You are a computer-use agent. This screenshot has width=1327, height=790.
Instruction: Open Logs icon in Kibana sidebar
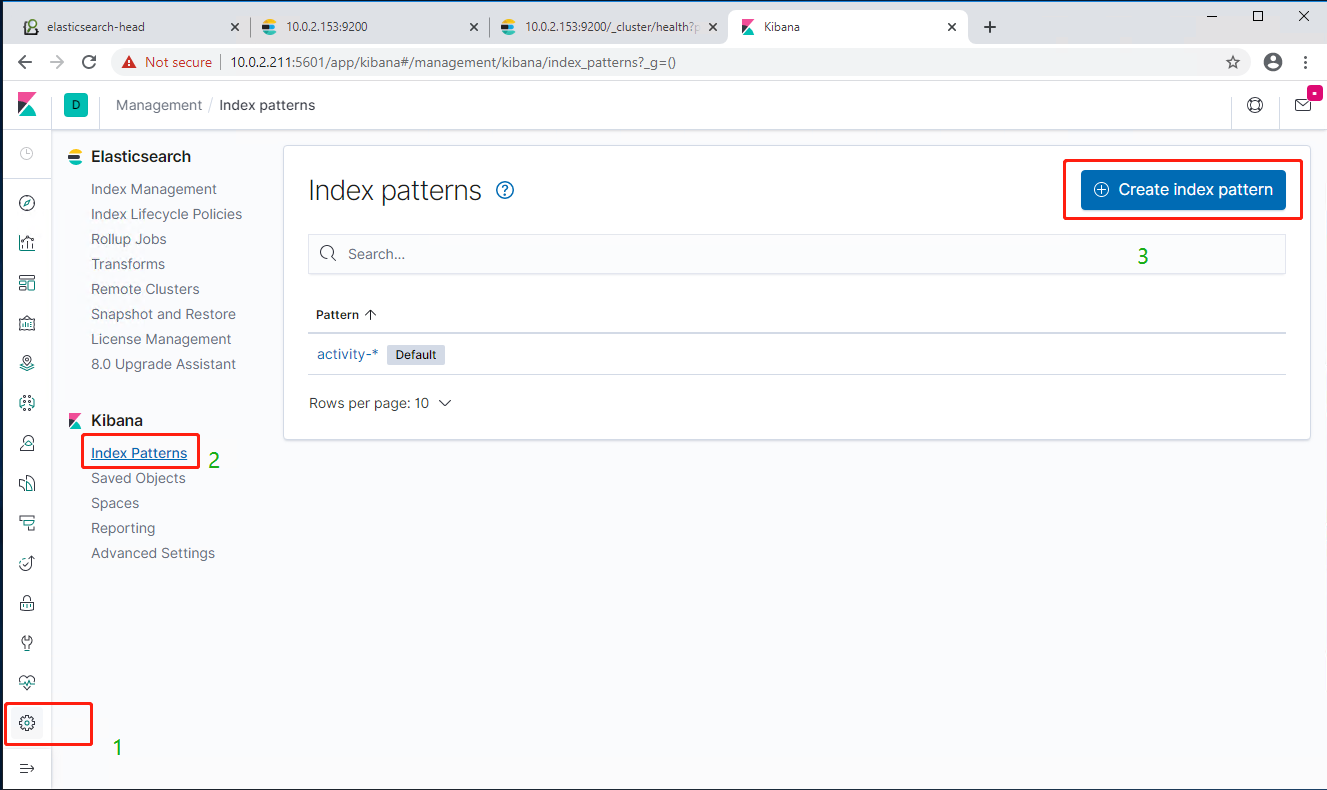27,483
